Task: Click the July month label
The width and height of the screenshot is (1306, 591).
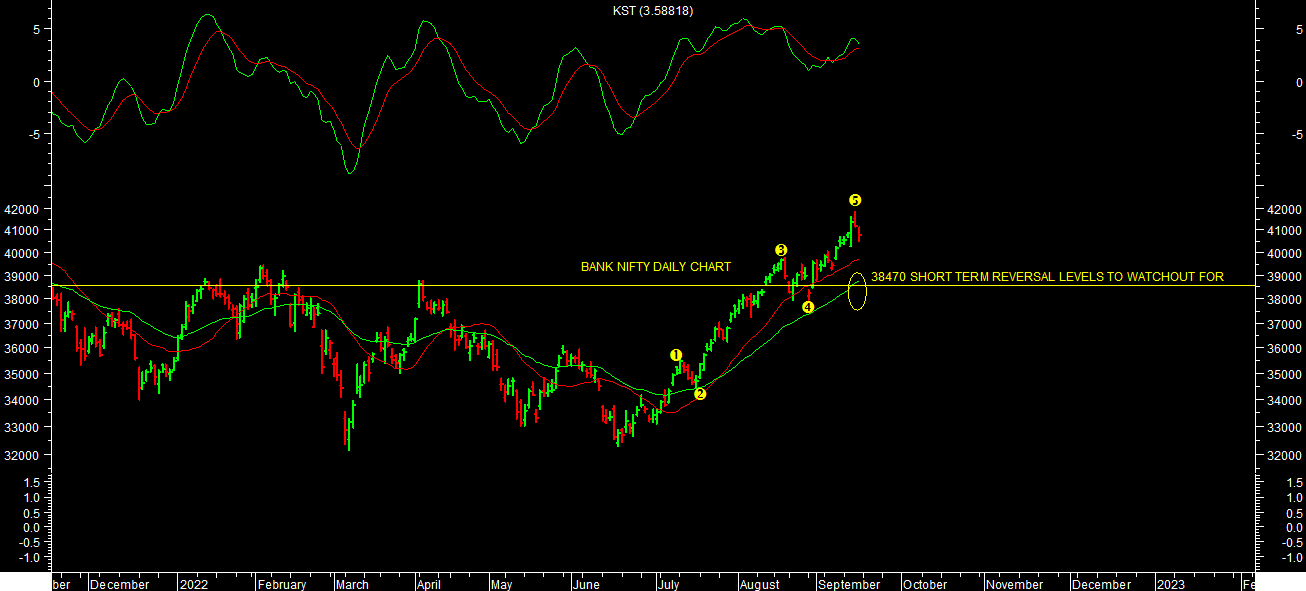Action: click(x=670, y=584)
